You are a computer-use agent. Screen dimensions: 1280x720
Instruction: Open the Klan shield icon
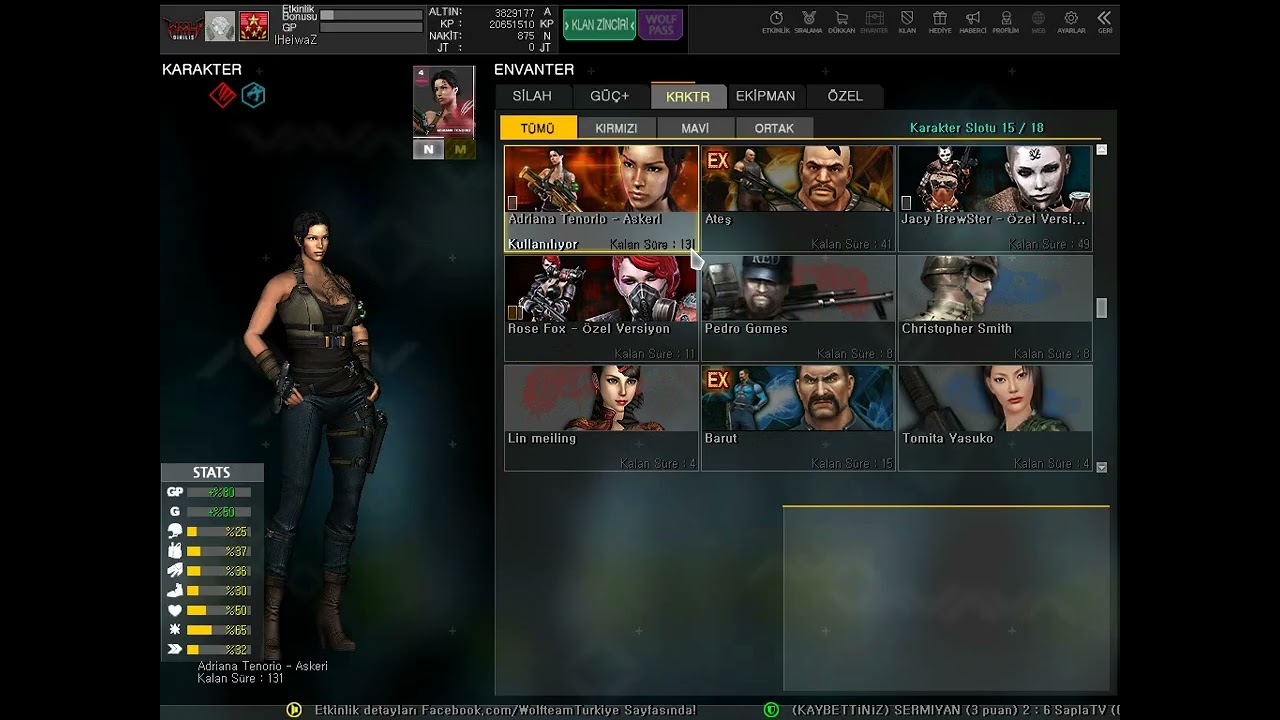coord(907,22)
